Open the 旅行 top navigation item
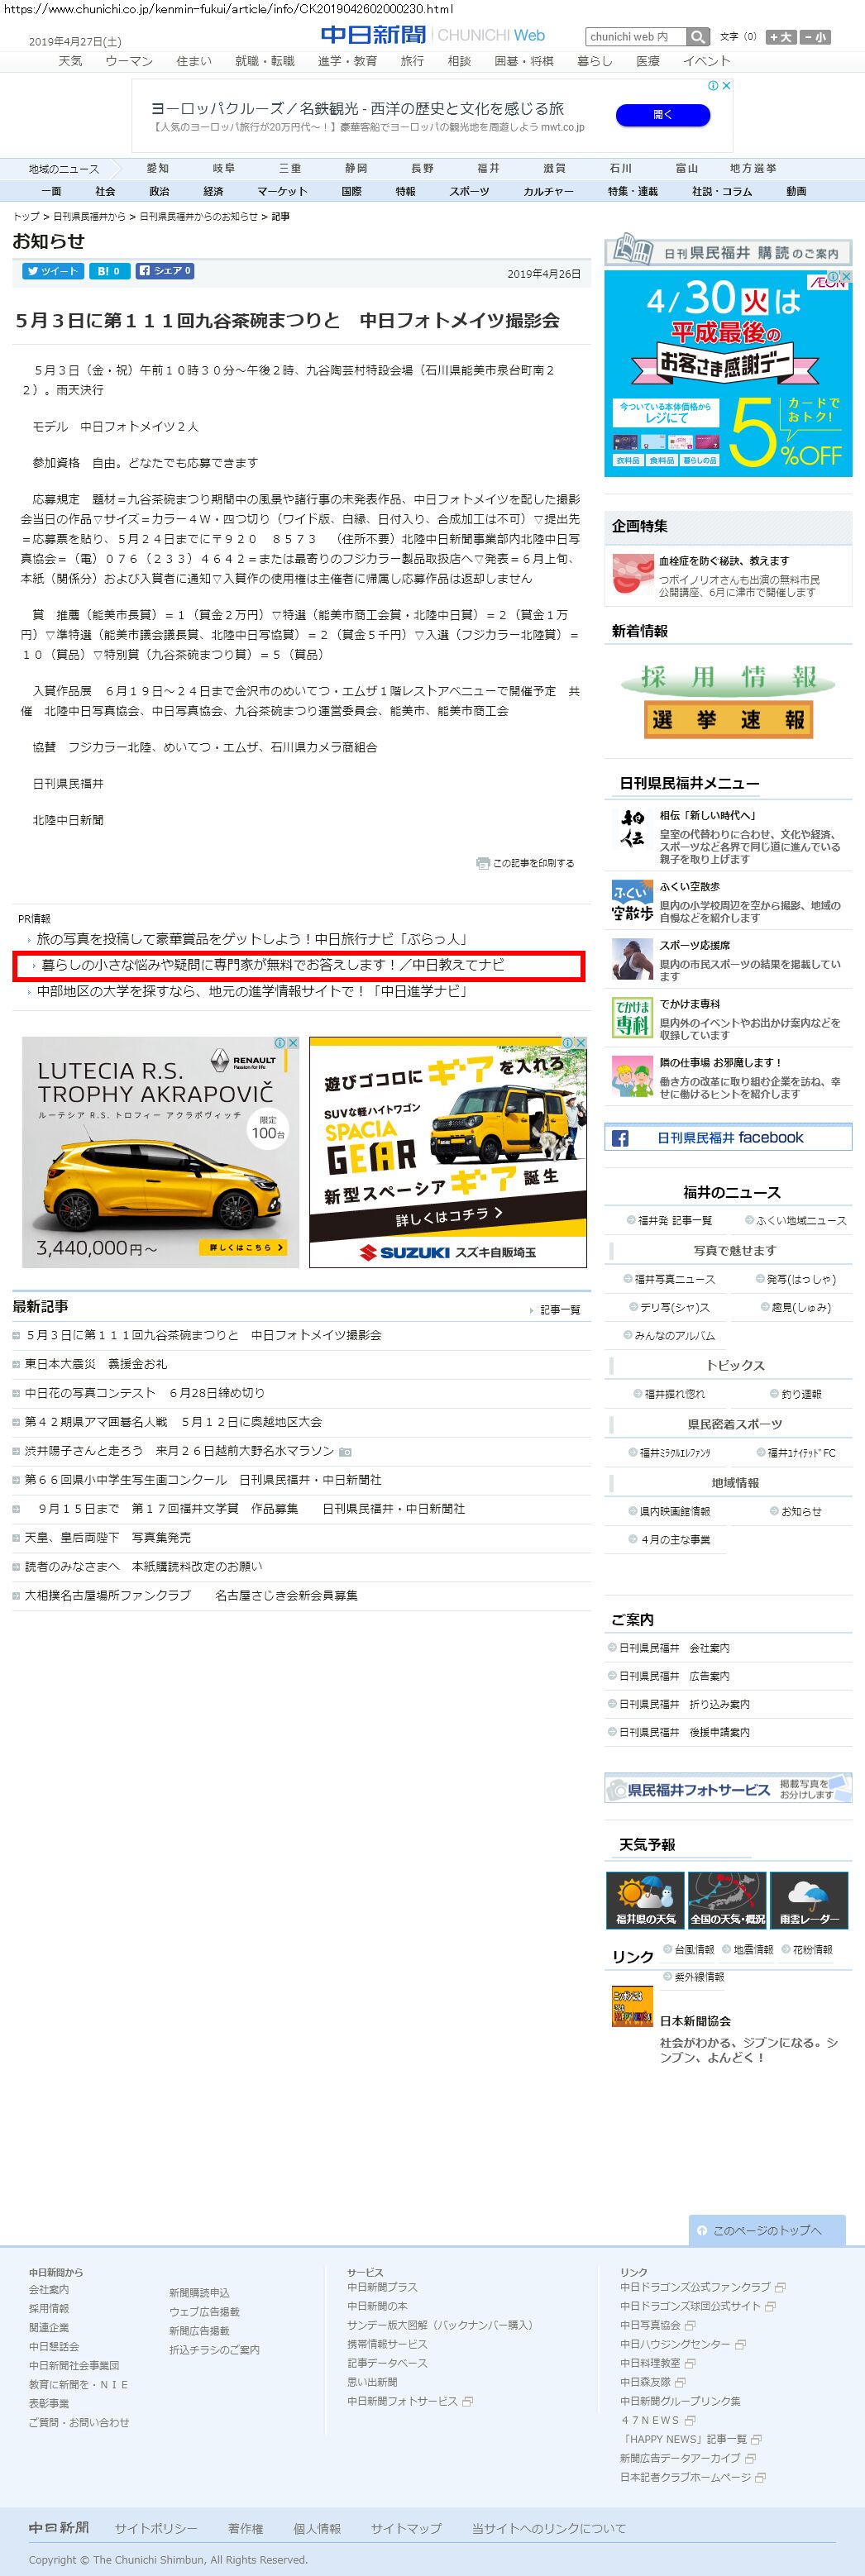Image resolution: width=865 pixels, height=2576 pixels. pos(412,61)
